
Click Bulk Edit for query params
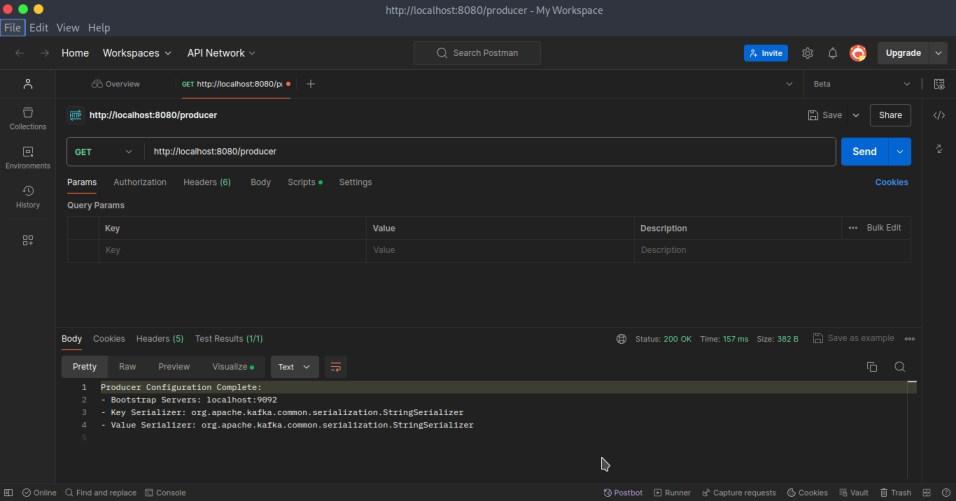point(883,228)
